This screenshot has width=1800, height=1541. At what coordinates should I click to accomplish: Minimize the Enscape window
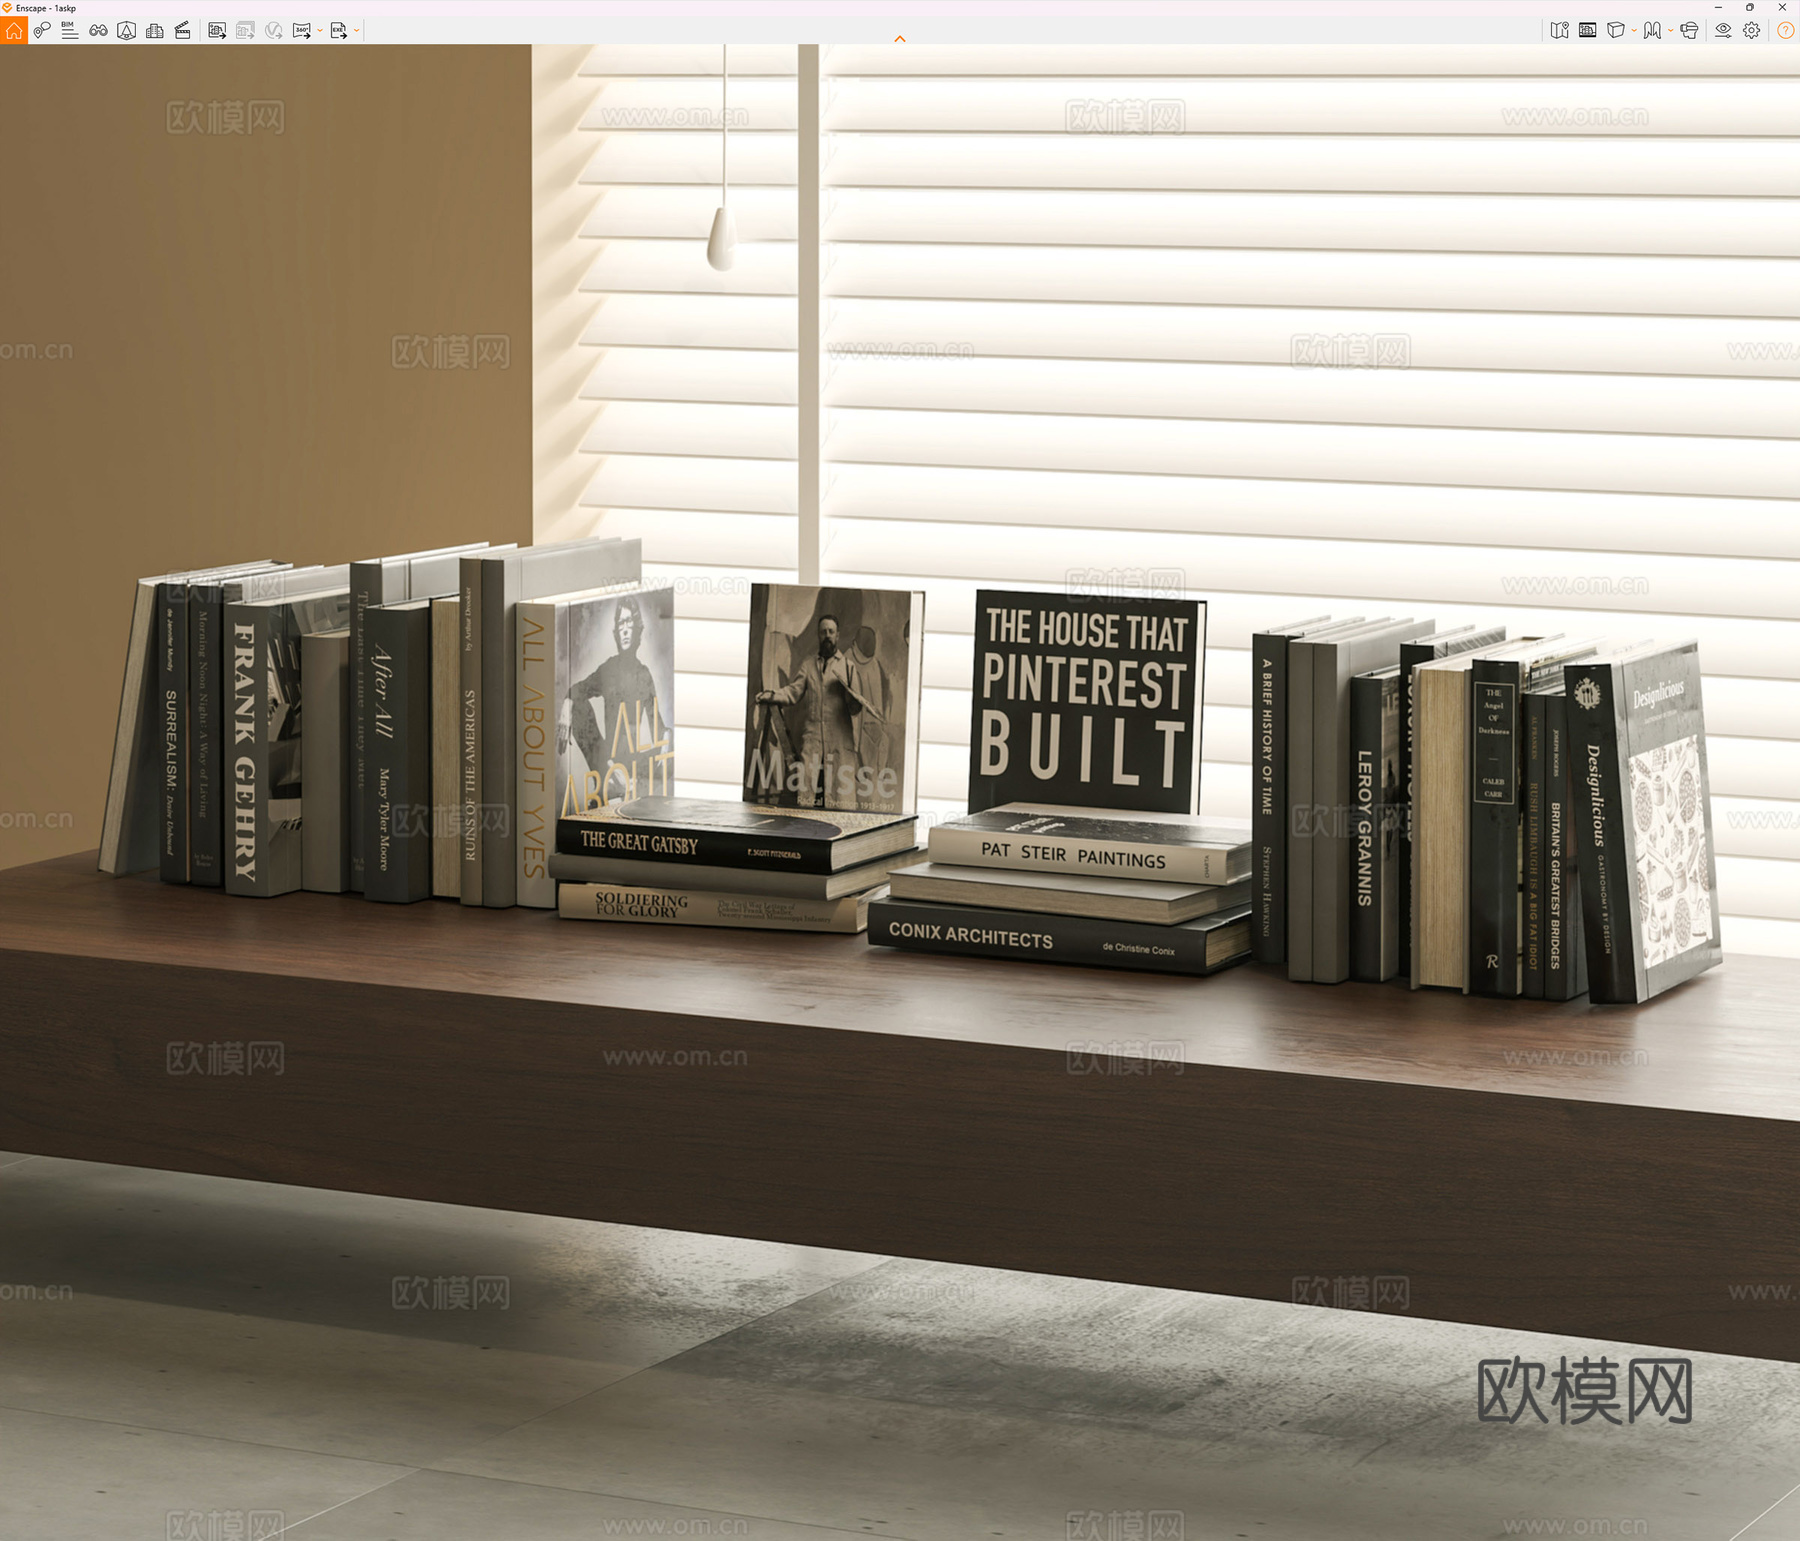[1718, 7]
